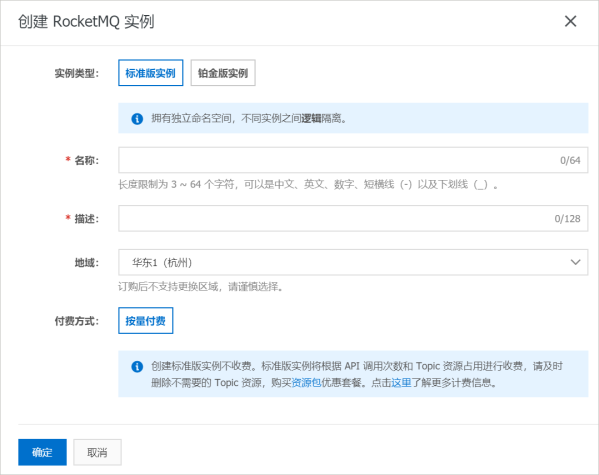Select 标准版实例 instance type
This screenshot has width=599, height=475.
pyautogui.click(x=151, y=73)
